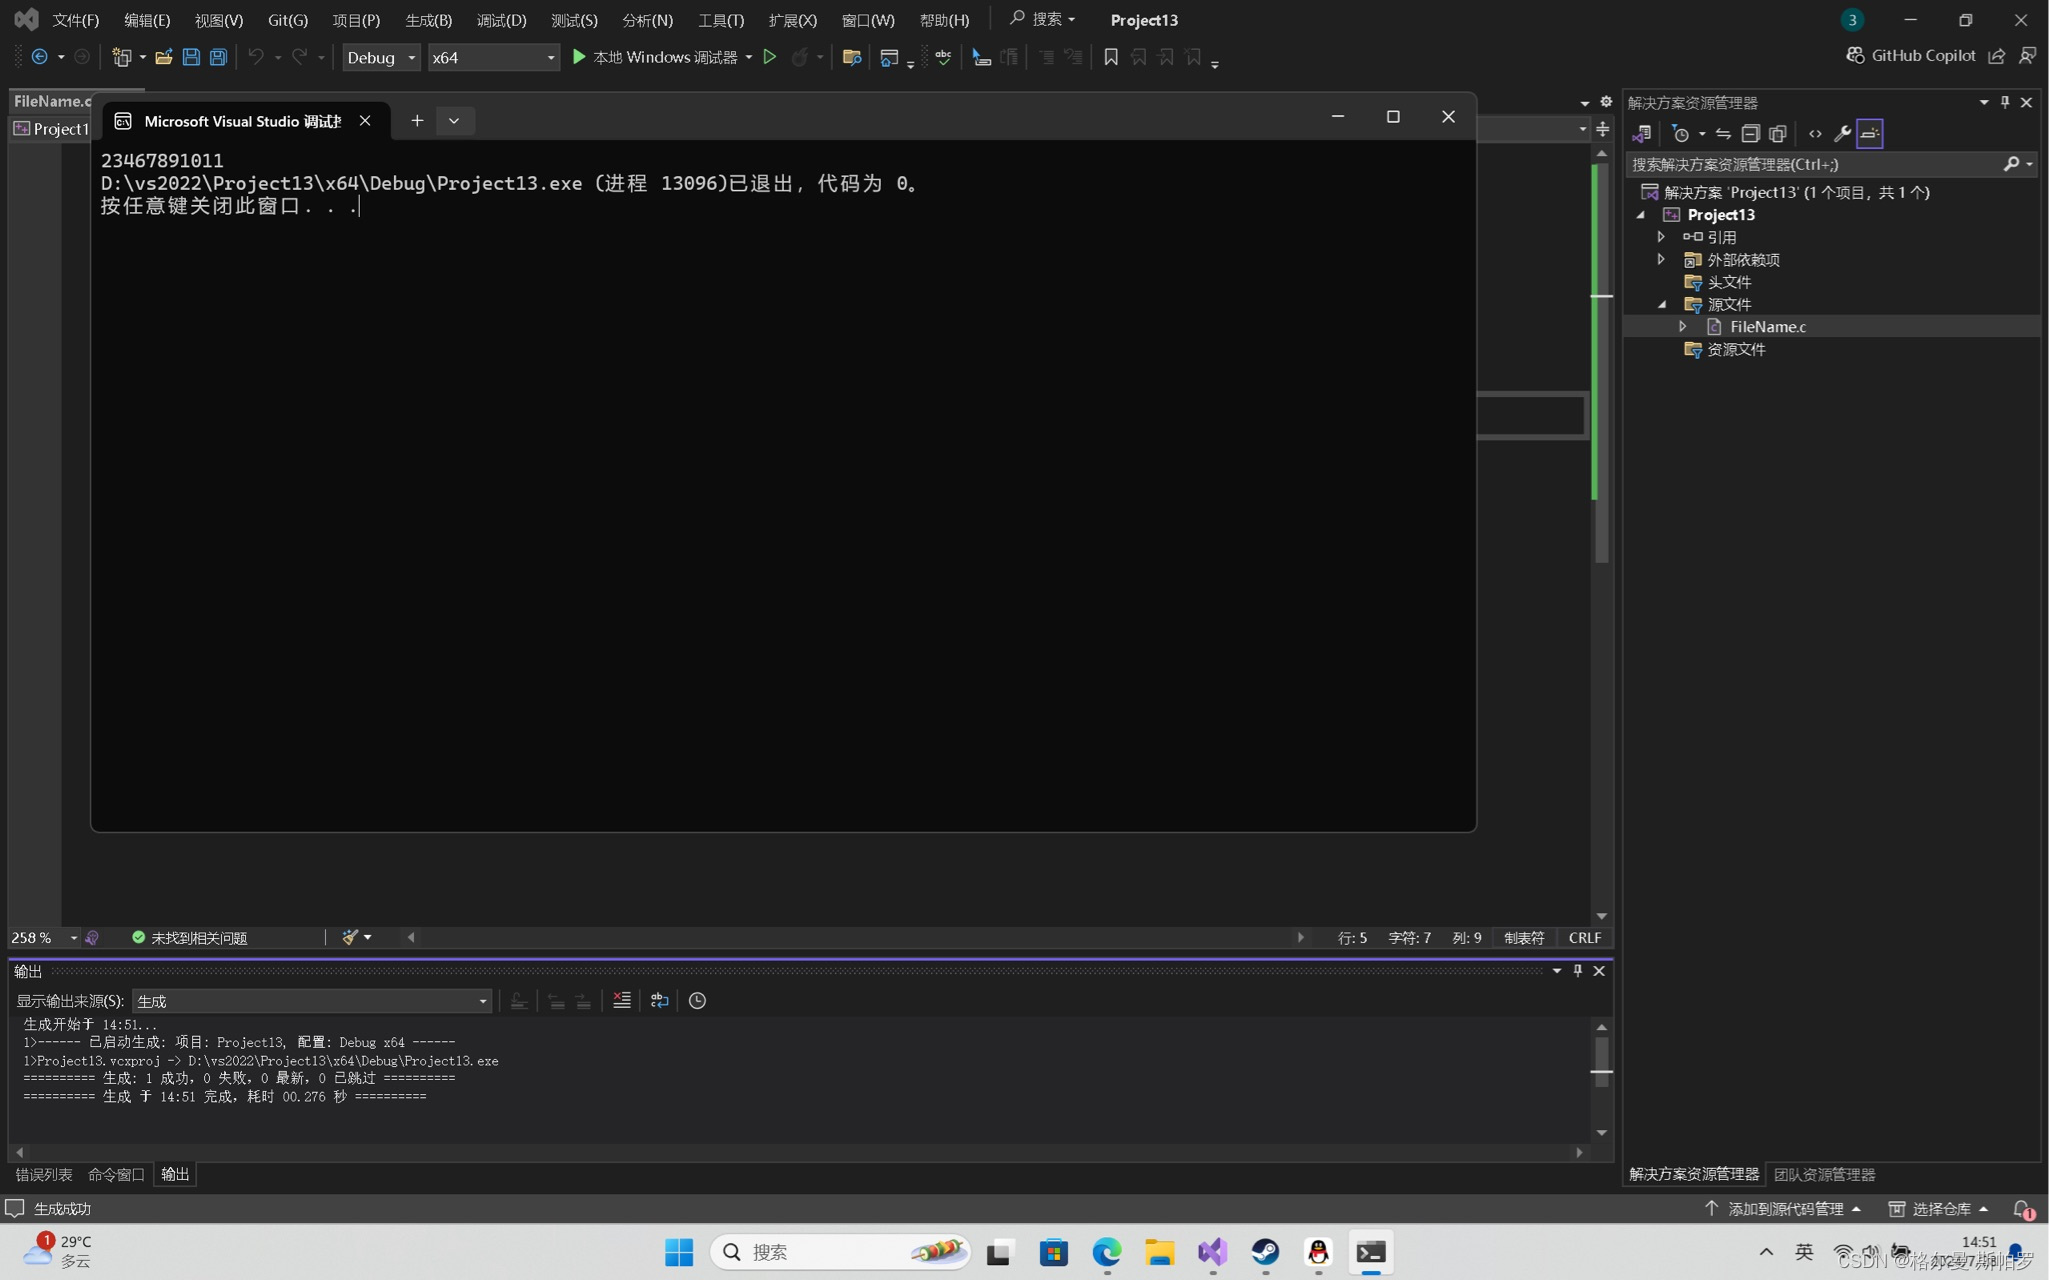Viewport: 2049px width, 1280px height.
Task: Click 添加到源代码管理 in status bar
Action: pyautogui.click(x=1784, y=1208)
